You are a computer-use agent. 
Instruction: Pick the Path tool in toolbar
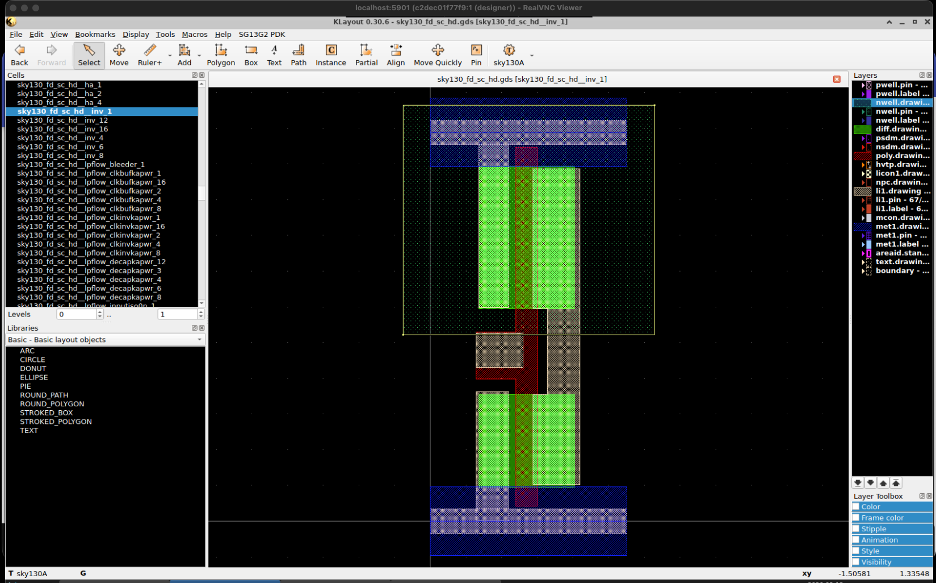coord(298,54)
